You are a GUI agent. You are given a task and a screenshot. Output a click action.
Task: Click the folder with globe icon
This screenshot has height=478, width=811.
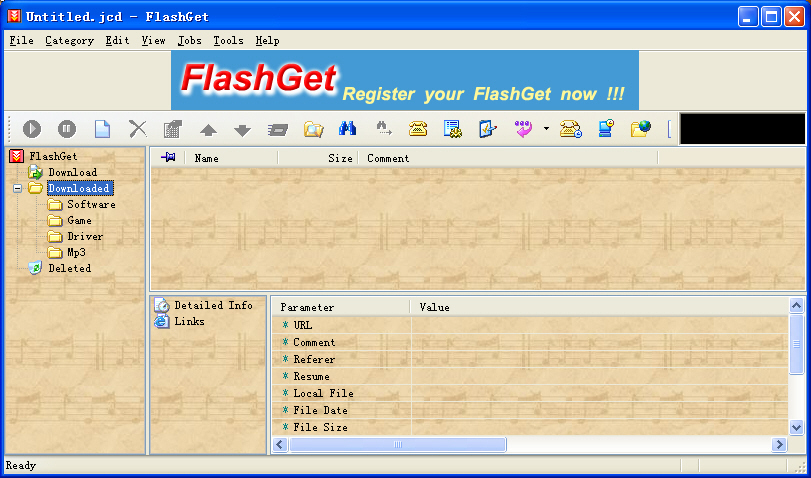[641, 128]
